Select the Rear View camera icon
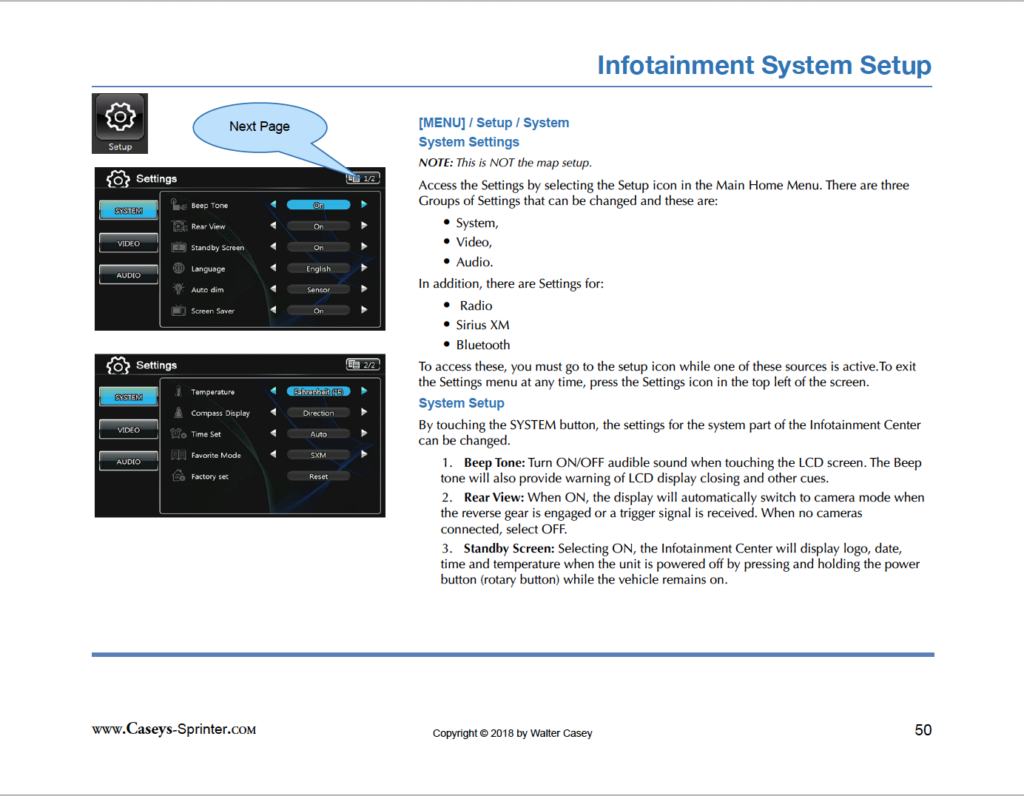Screen dimensions: 1024x796 pyautogui.click(x=178, y=226)
